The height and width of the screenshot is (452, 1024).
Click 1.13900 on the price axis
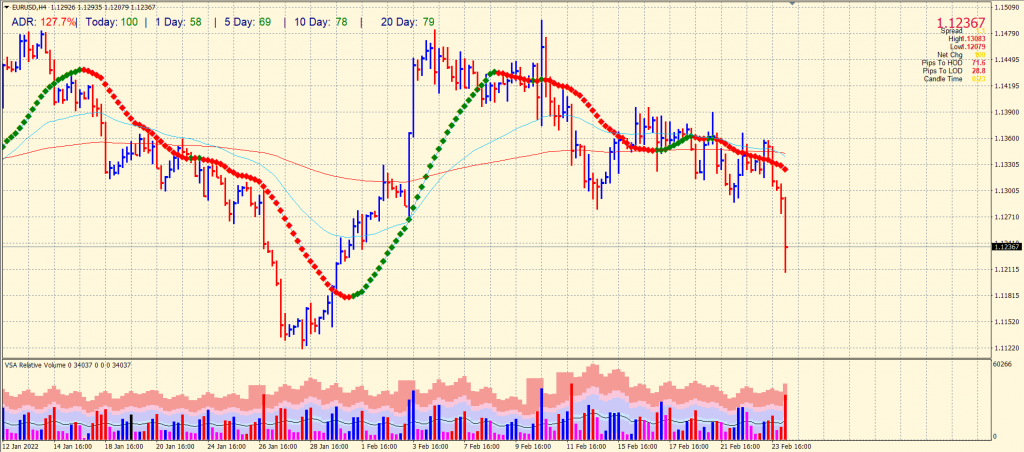click(x=1006, y=112)
